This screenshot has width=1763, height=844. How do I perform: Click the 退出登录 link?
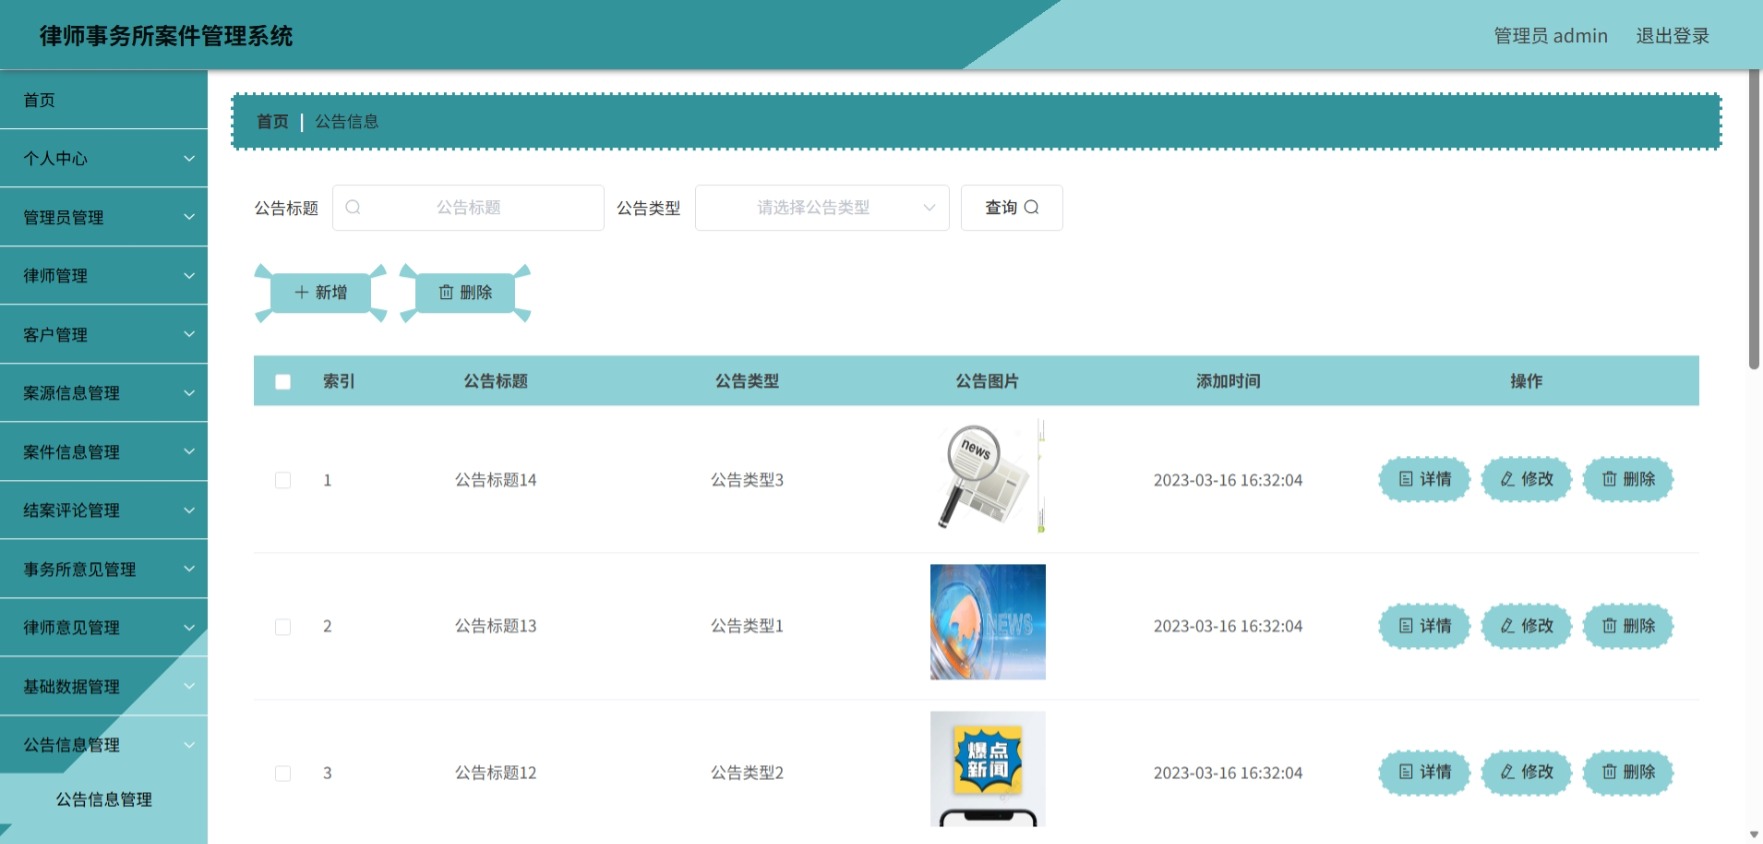pyautogui.click(x=1672, y=36)
